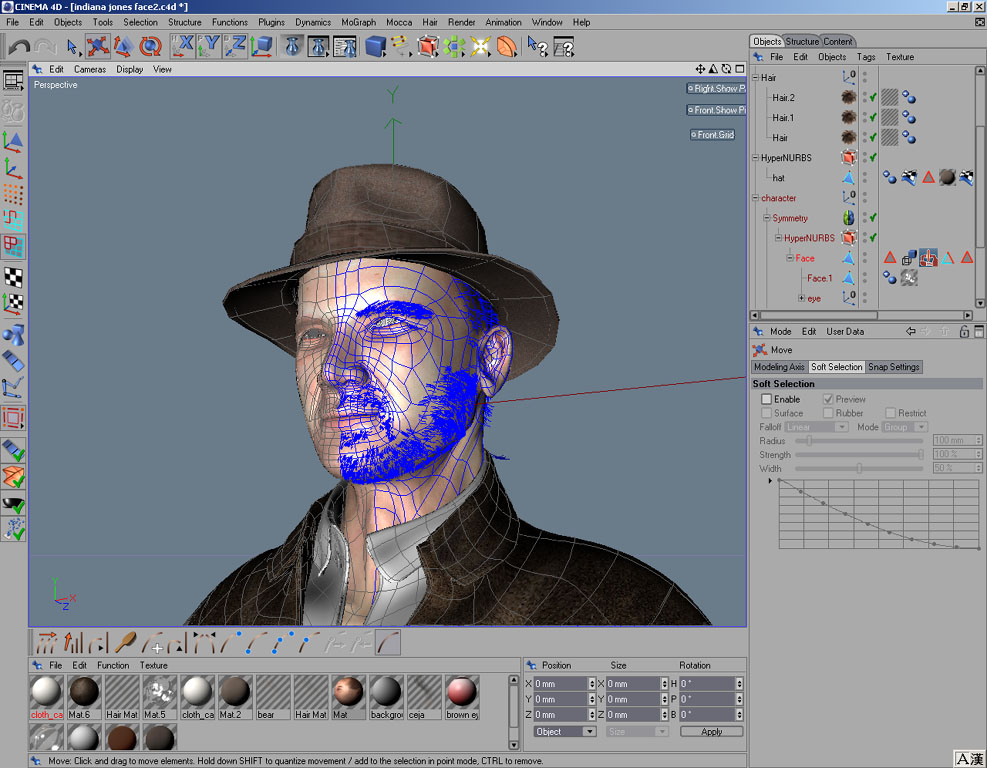Select the Edges mode icon in left toolbar
987x768 pixels.
coord(13,220)
